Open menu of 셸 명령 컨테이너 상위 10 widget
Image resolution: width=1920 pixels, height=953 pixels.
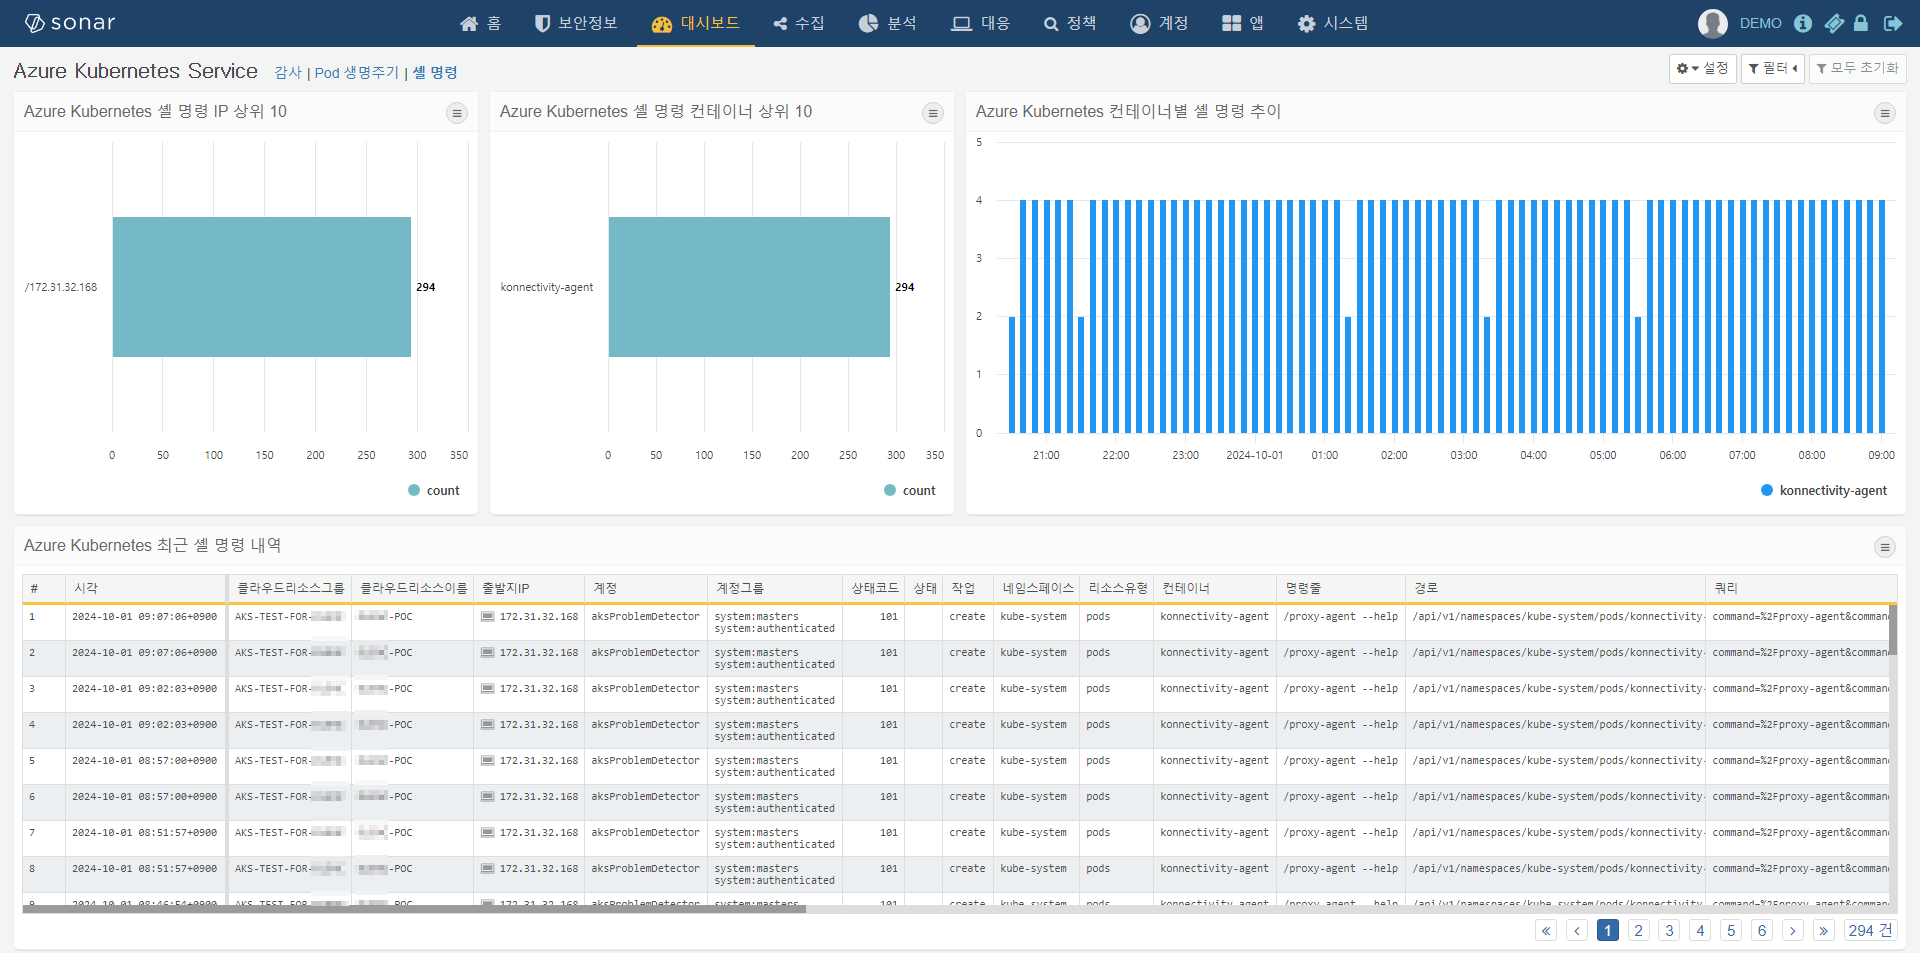[933, 113]
